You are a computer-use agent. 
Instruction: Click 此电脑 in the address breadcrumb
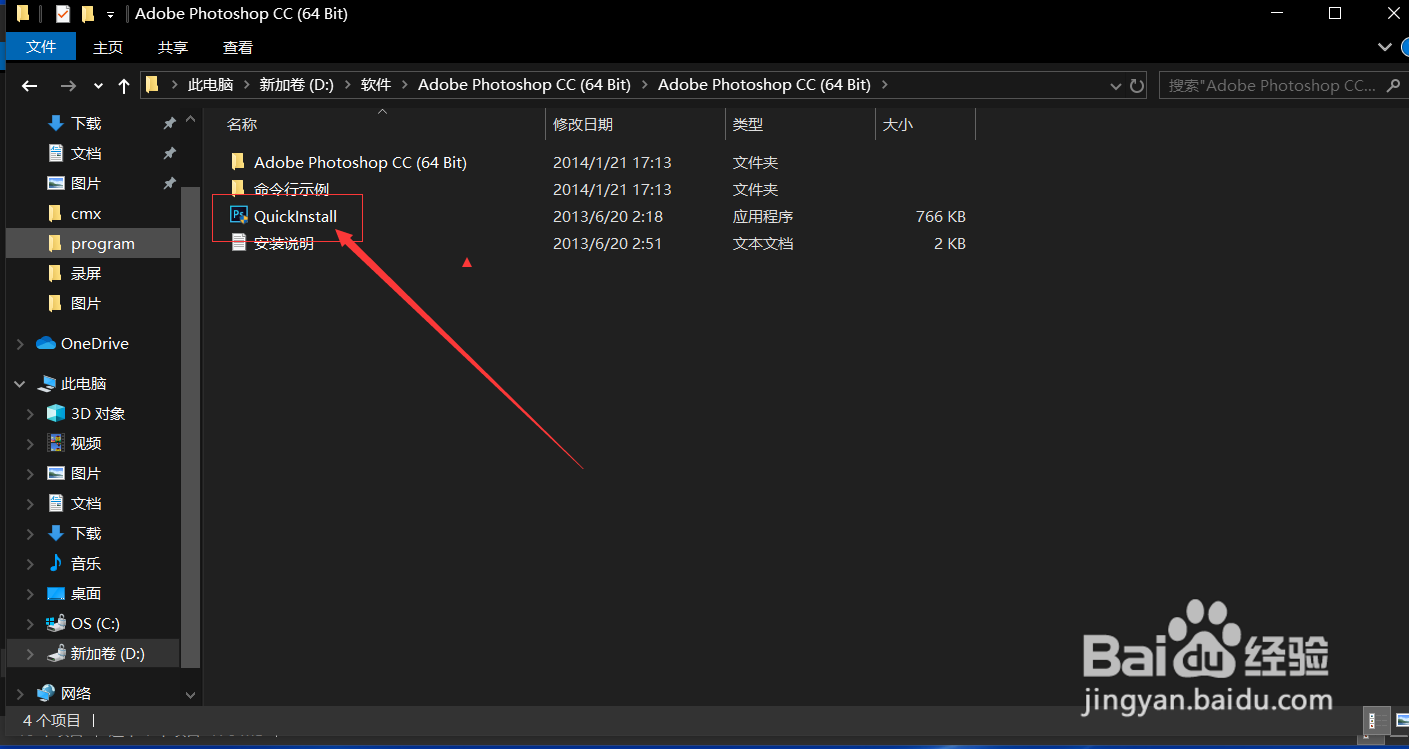pos(210,85)
